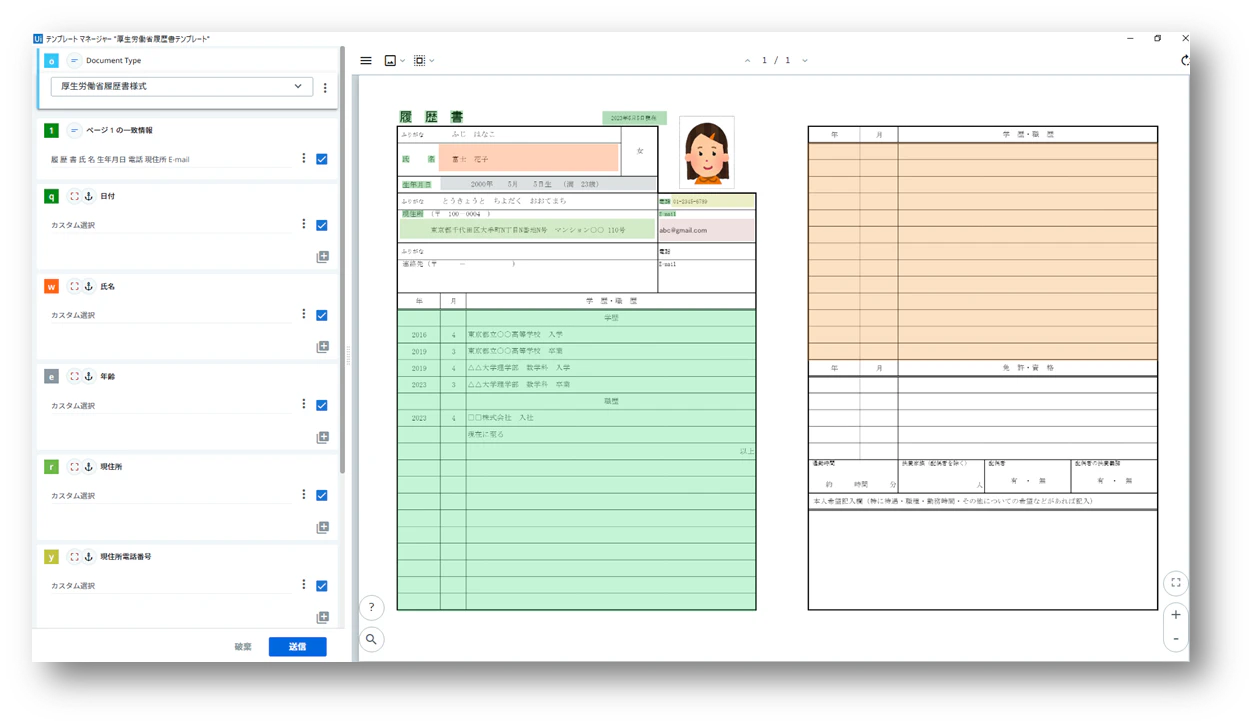Open the three-dot menu next to Document Type
This screenshot has height=727, width=1255.
click(325, 88)
